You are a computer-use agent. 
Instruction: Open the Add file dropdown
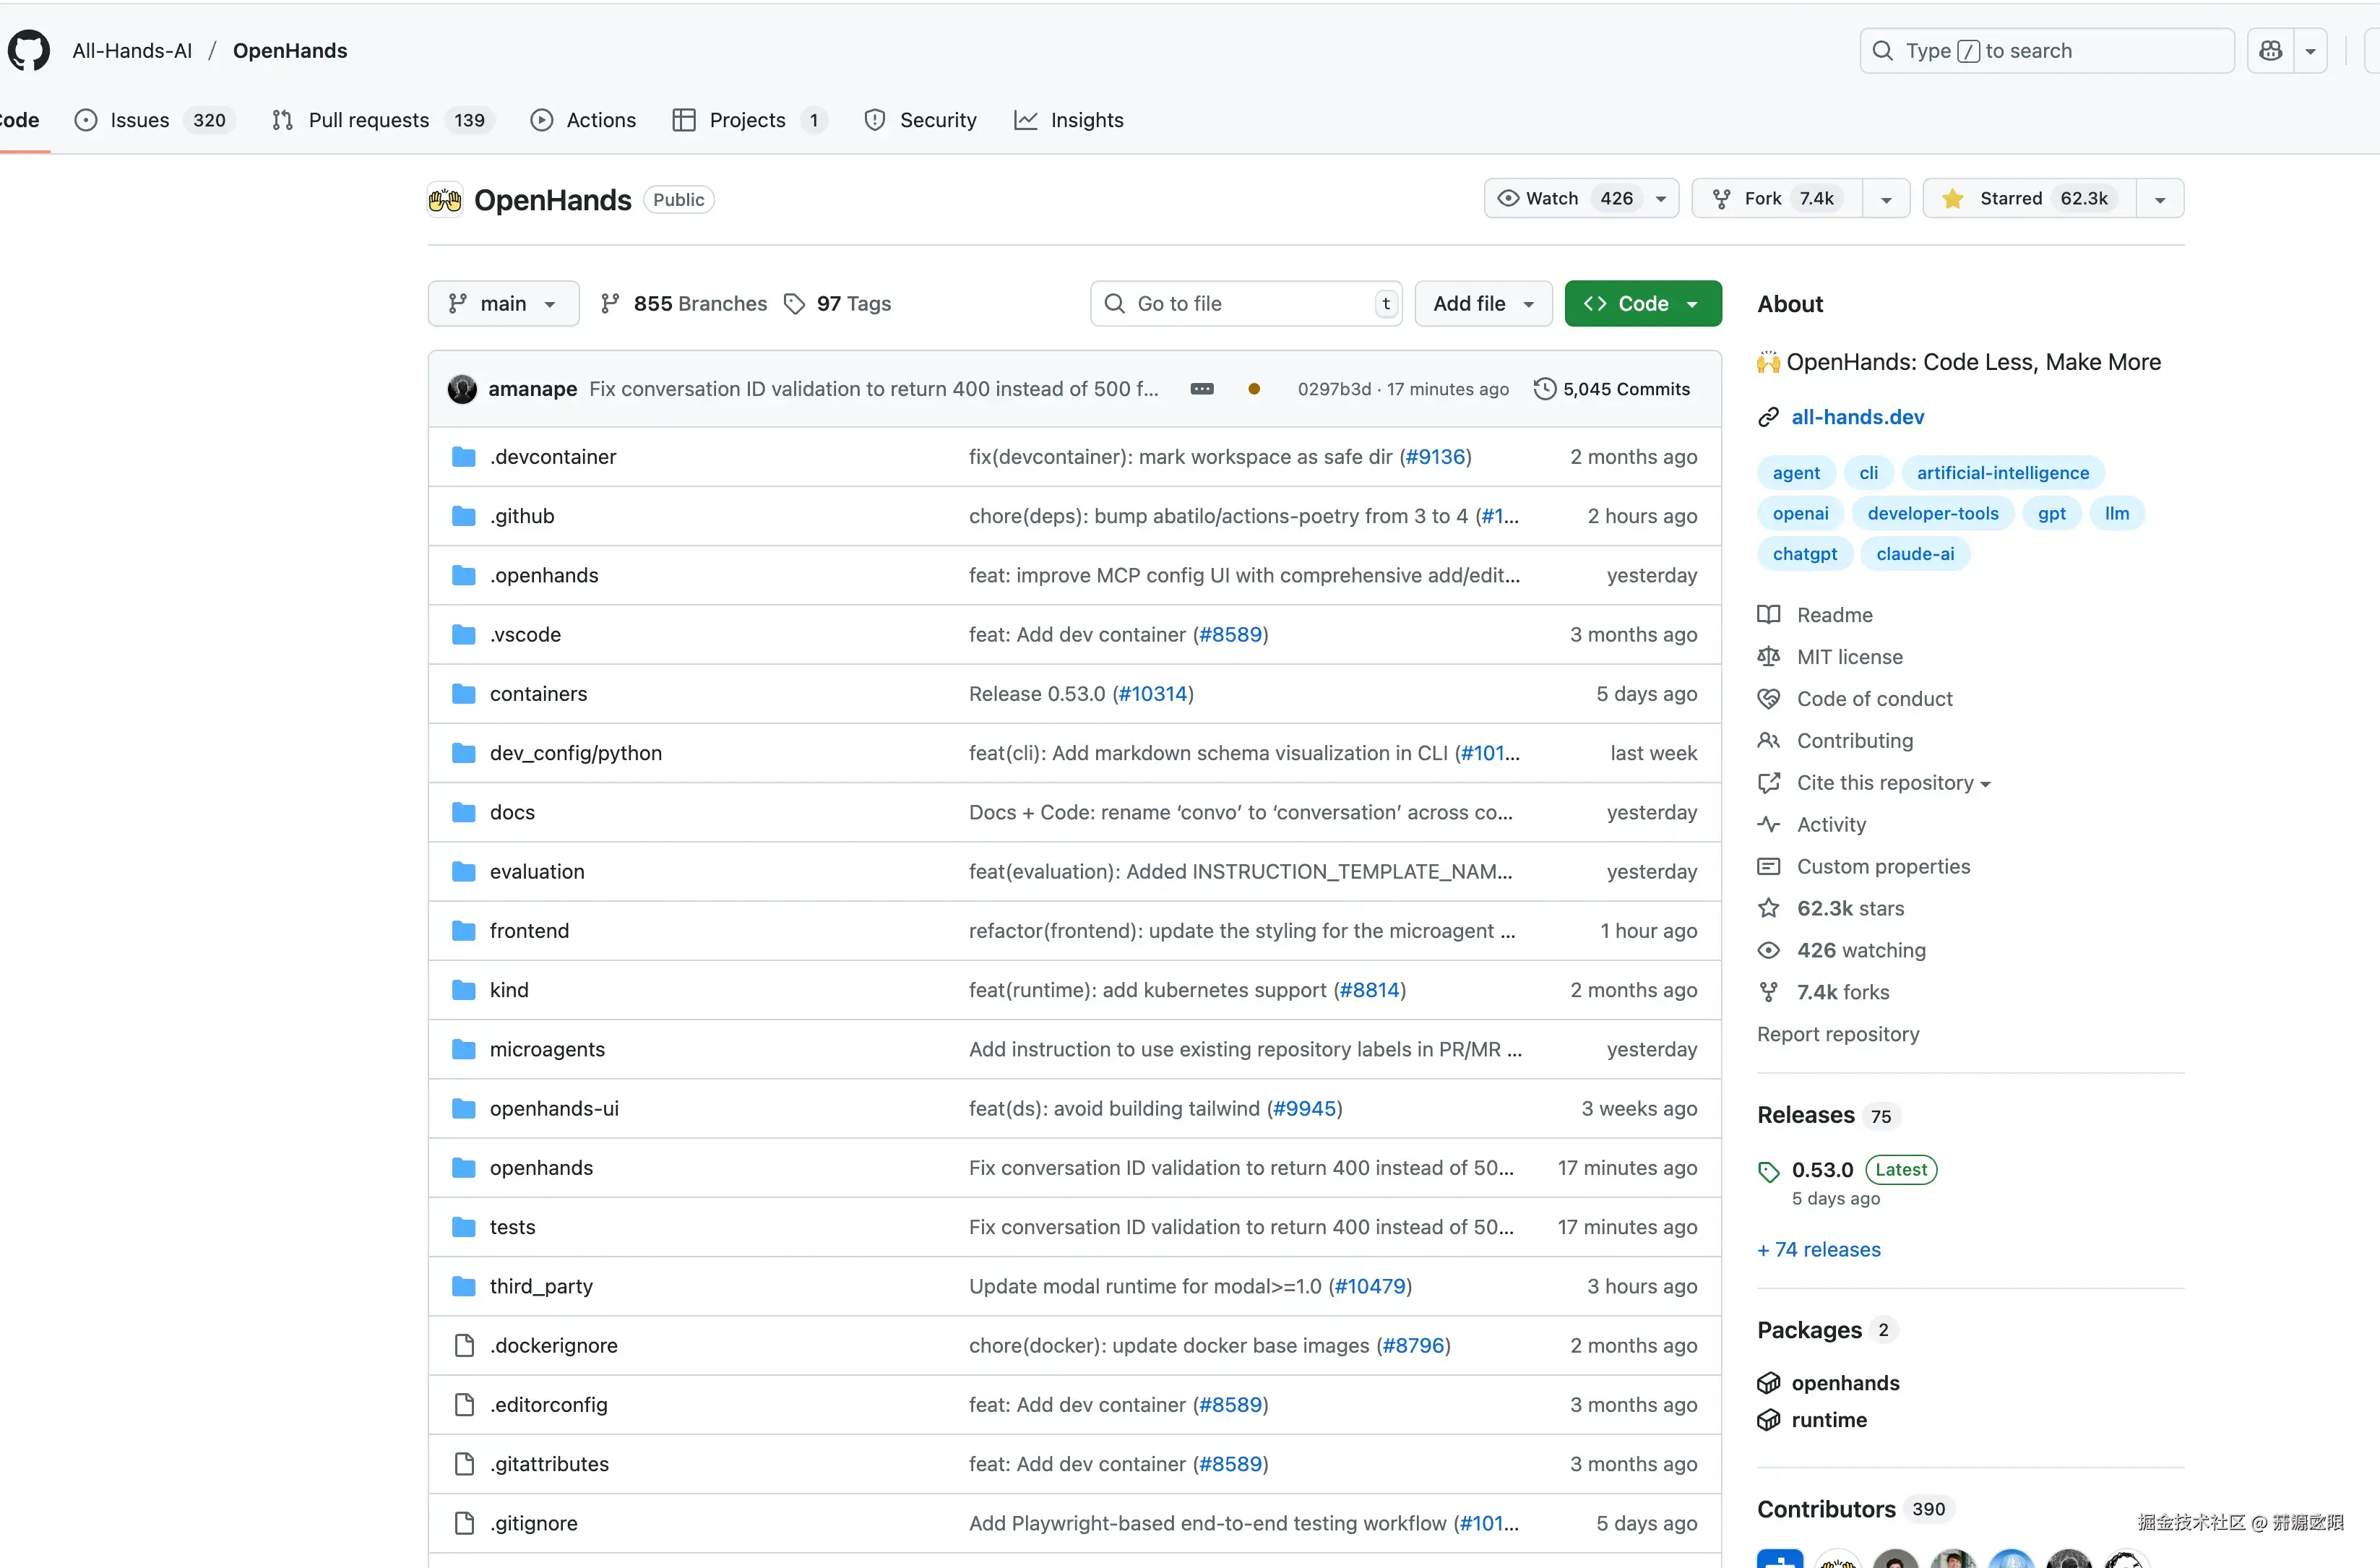1483,304
